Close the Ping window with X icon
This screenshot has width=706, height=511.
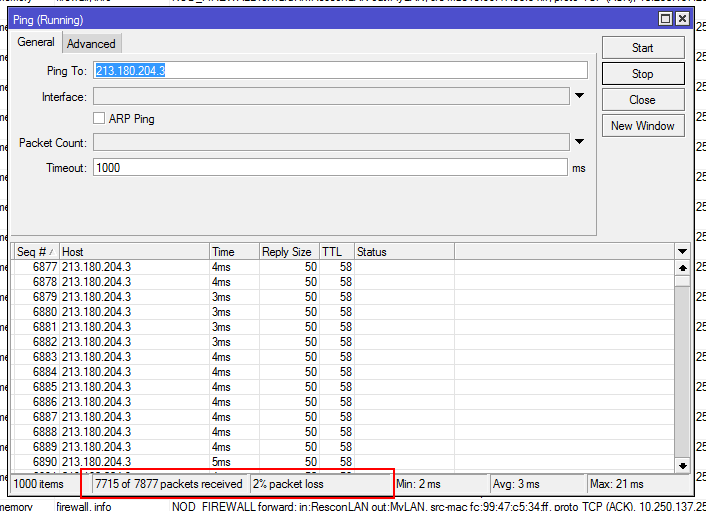pos(683,18)
